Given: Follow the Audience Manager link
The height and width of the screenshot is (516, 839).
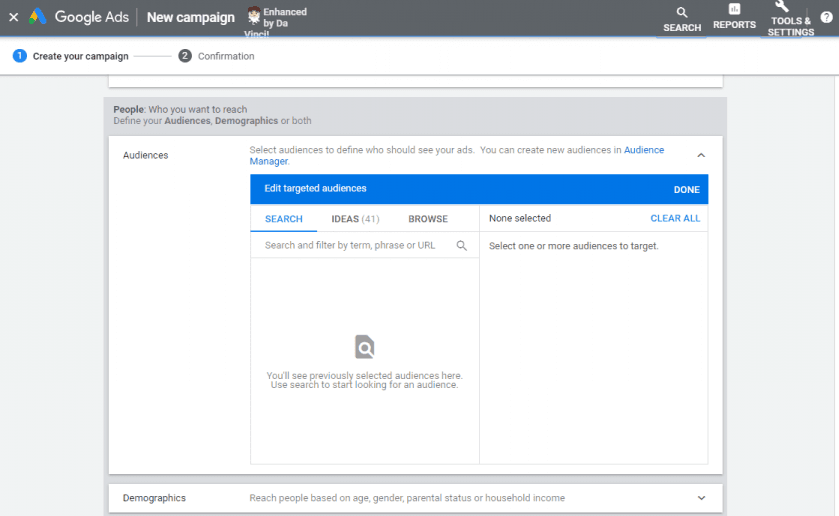Looking at the screenshot, I should tap(643, 150).
